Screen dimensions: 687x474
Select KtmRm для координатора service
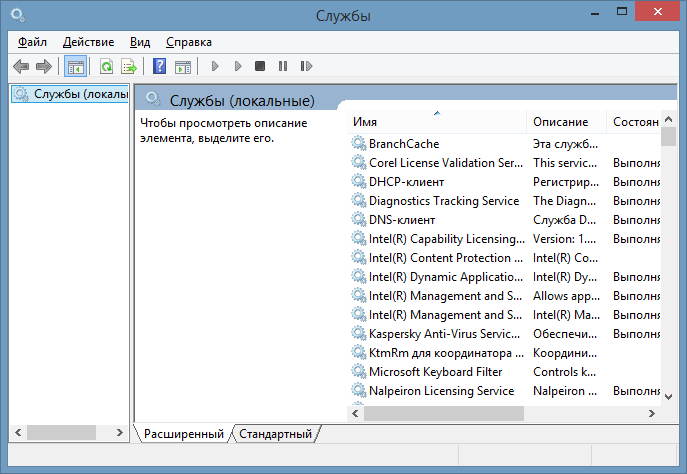pyautogui.click(x=505, y=353)
